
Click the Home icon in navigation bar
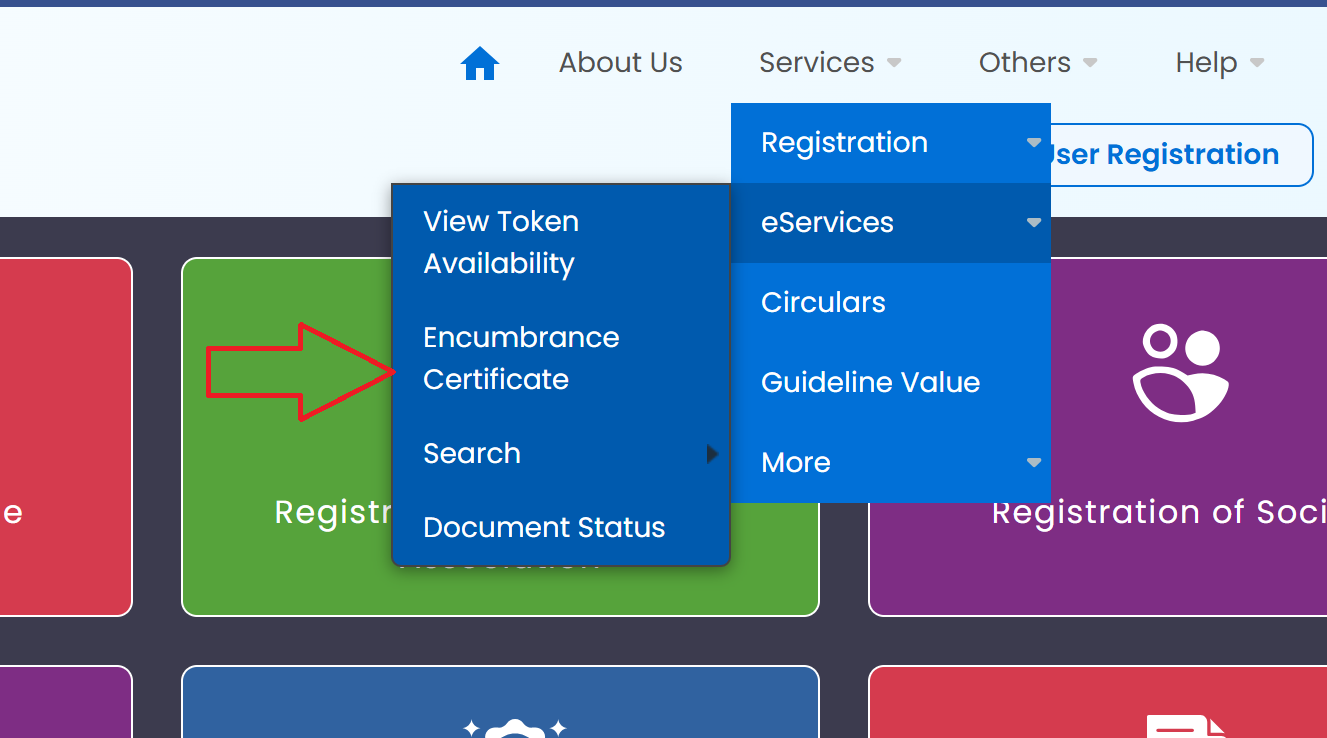[x=480, y=63]
